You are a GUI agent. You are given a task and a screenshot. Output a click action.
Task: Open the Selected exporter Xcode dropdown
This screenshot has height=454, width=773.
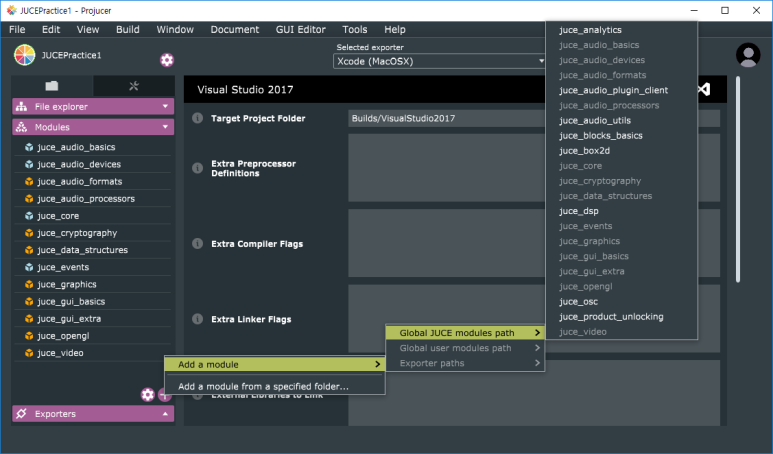click(x=439, y=61)
